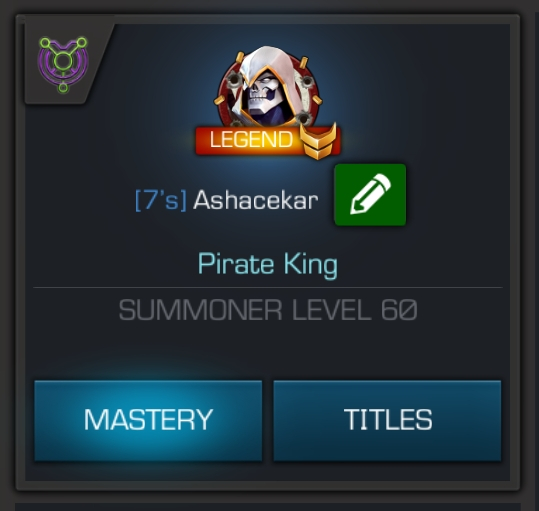
Task: Click the dark panel beneath the profile card
Action: point(268,507)
